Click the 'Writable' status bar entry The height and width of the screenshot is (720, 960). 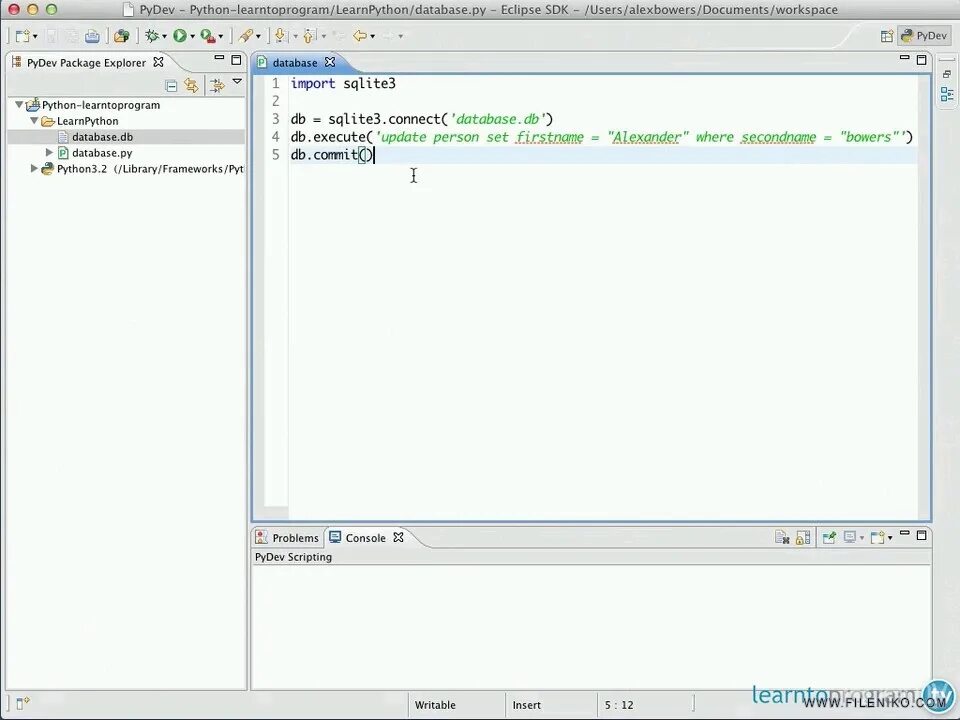point(435,705)
